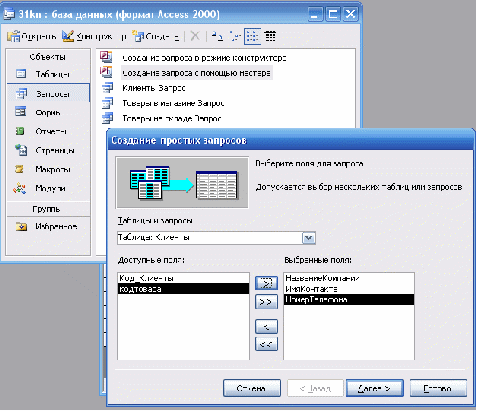Select Код_Клиенты in available fields list
The width and height of the screenshot is (477, 411).
(183, 278)
